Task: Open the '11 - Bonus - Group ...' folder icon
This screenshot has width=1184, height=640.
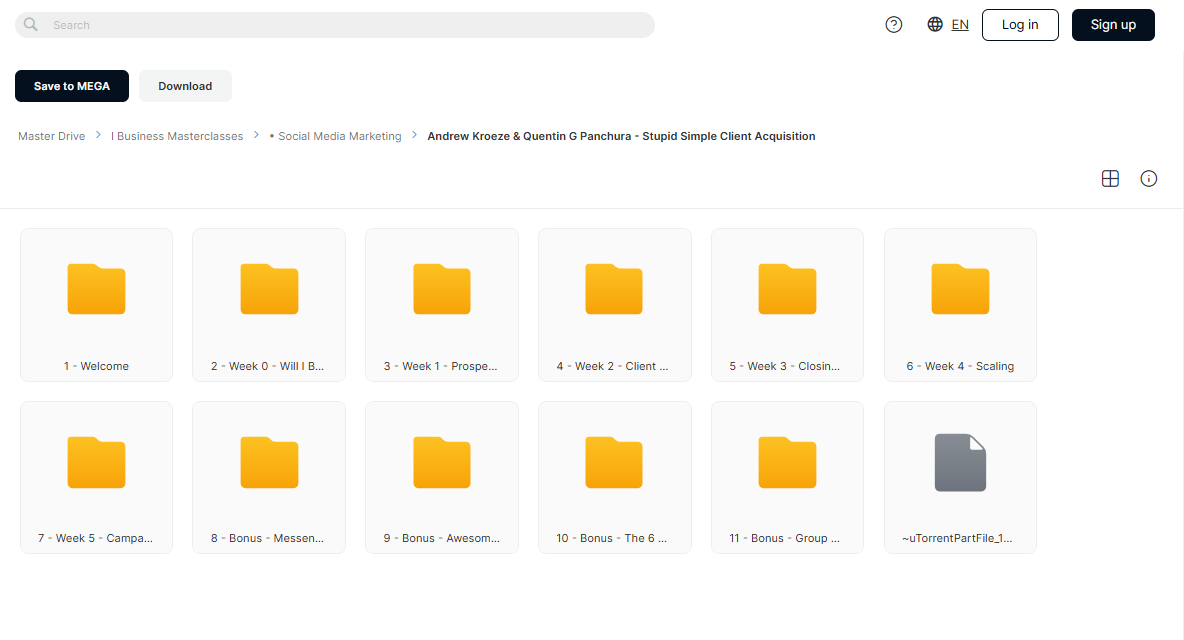Action: 788,463
